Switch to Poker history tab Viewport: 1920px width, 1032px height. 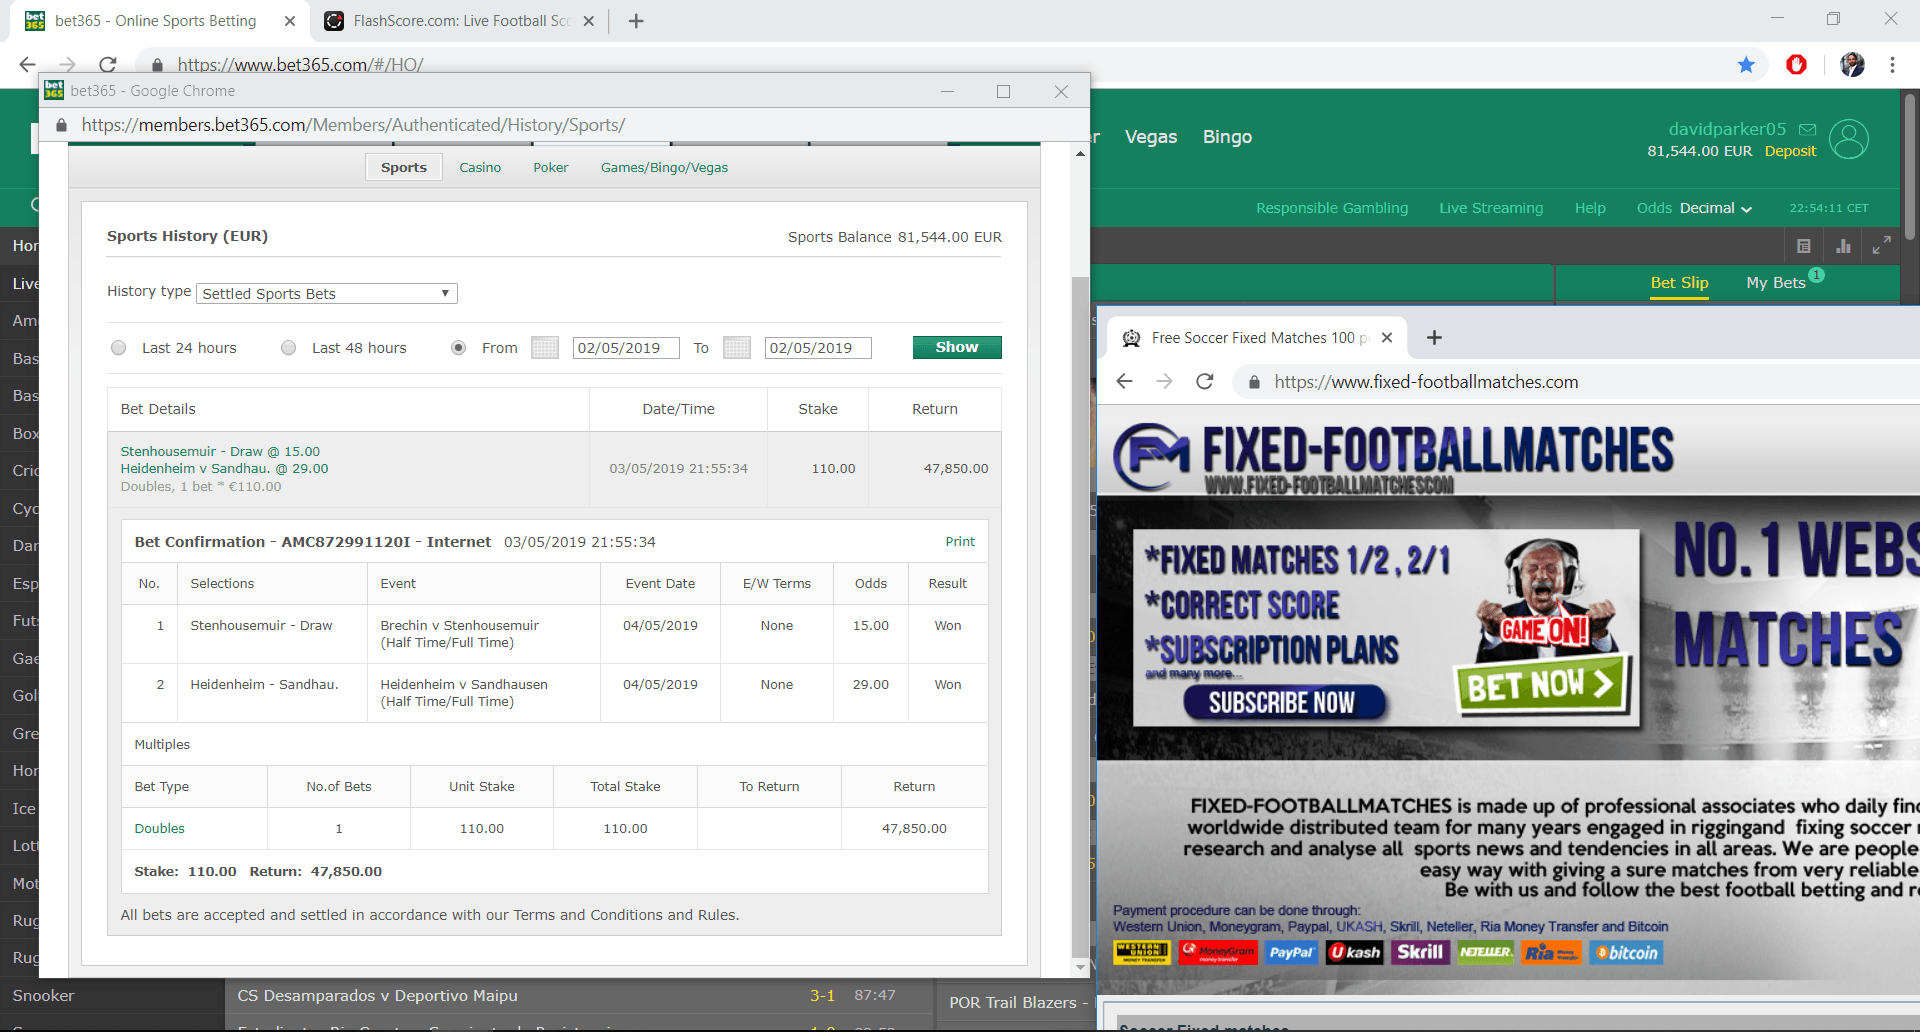(551, 168)
